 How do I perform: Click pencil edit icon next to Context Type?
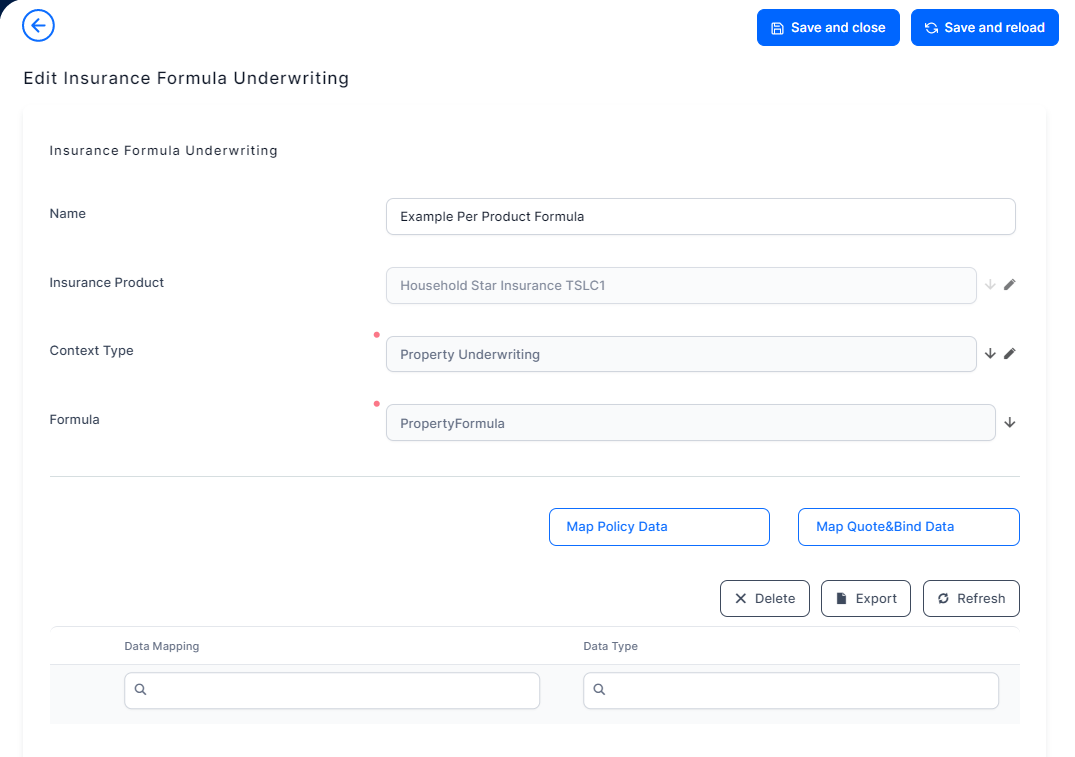1009,354
